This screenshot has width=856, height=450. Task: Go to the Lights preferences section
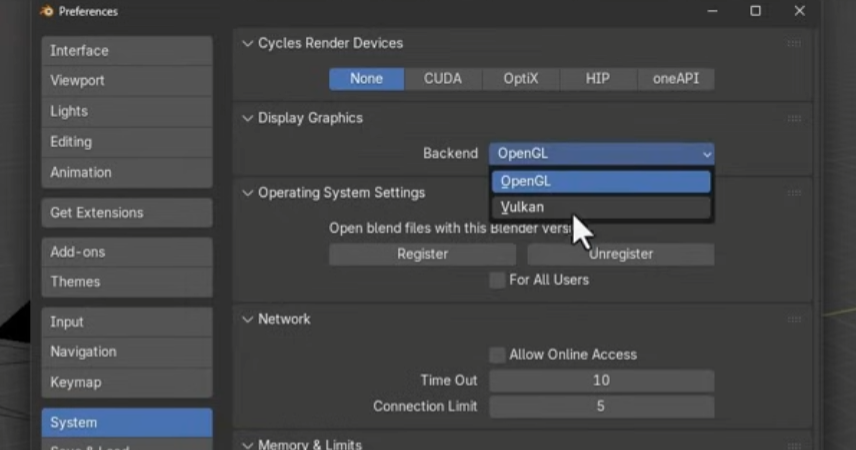[127, 111]
